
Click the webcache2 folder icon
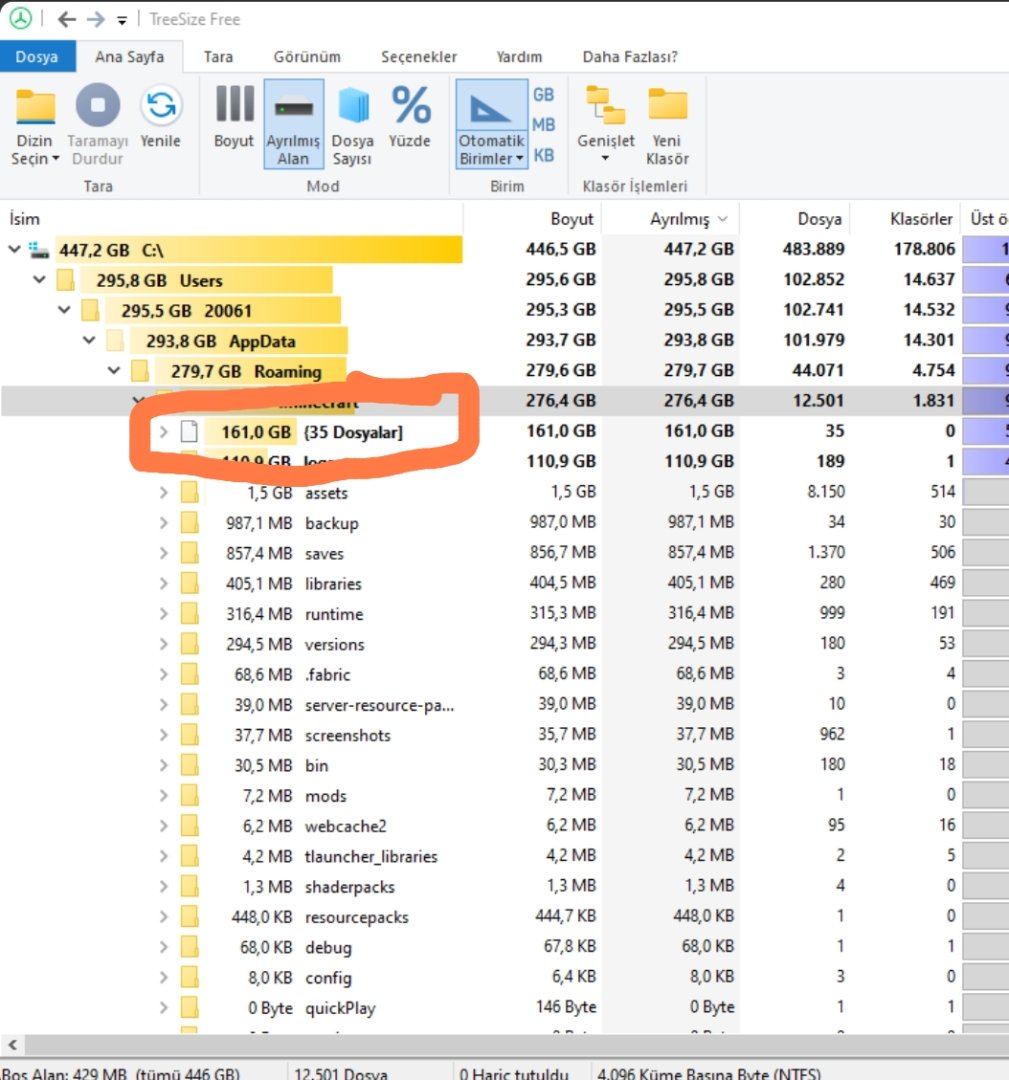(x=189, y=826)
